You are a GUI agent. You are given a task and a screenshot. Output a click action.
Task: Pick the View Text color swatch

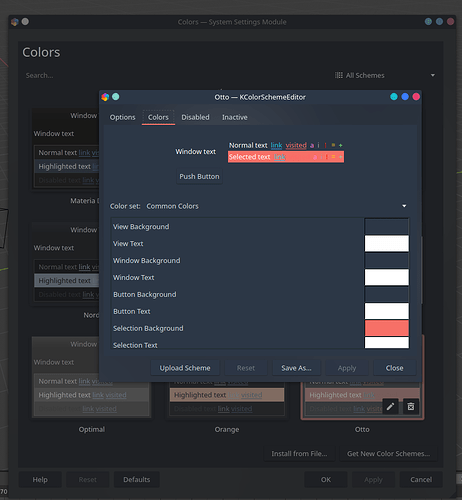point(386,243)
